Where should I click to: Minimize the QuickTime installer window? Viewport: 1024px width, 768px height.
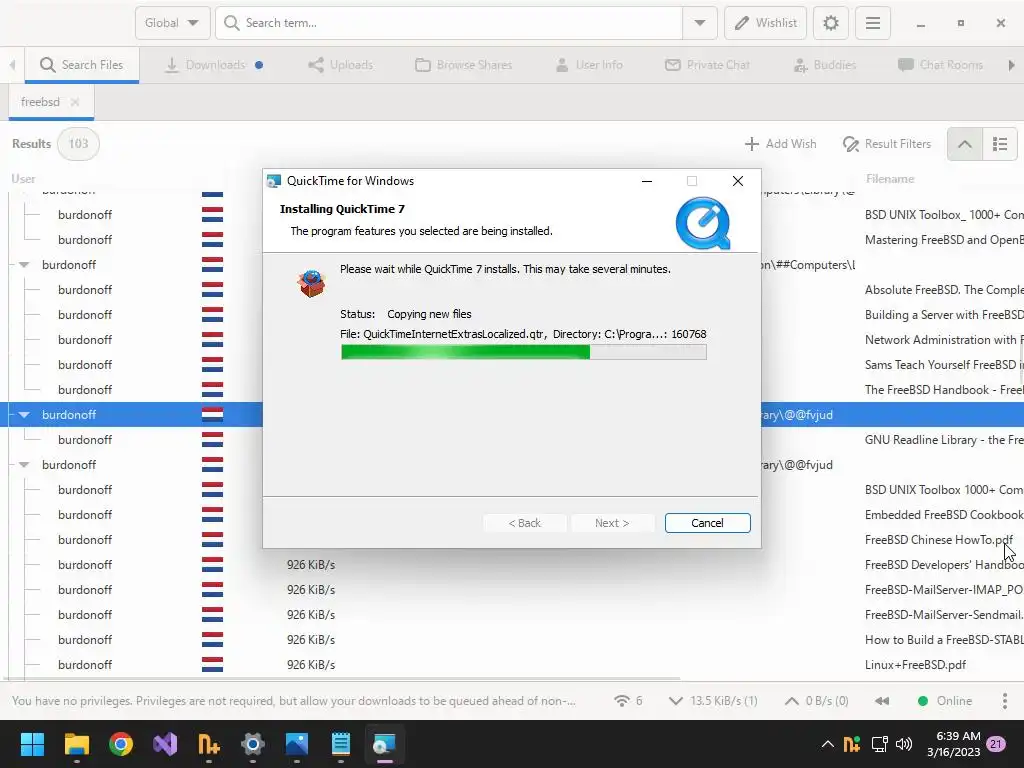[647, 181]
